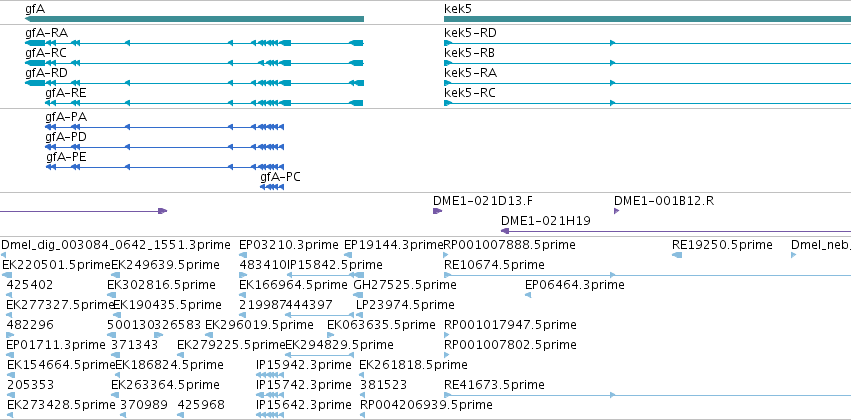
Task: Click the DME1-021D13.F purple arrow marker
Action: [x=437, y=211]
